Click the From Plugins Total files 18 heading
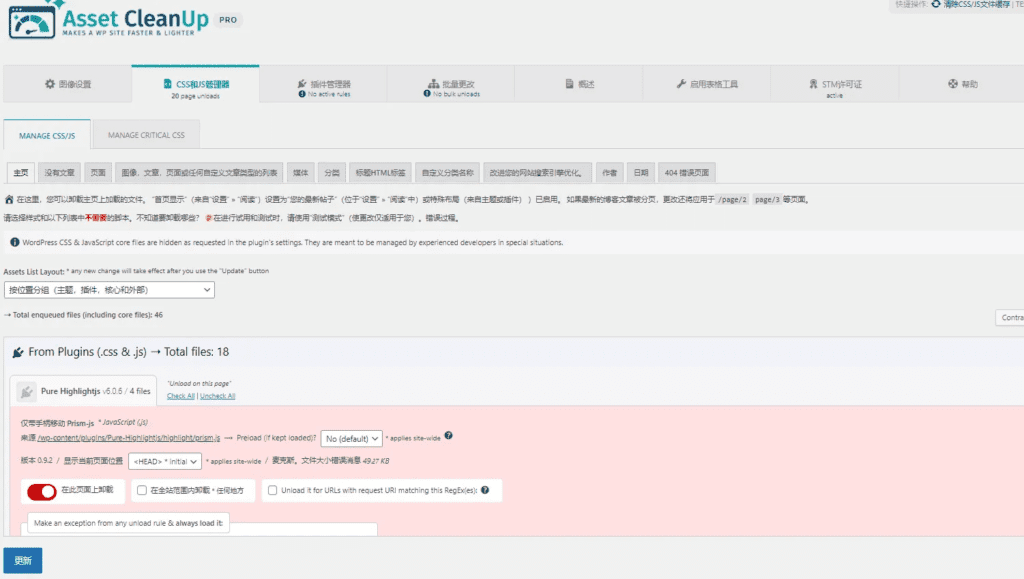Viewport: 1024px width, 579px height. (129, 352)
